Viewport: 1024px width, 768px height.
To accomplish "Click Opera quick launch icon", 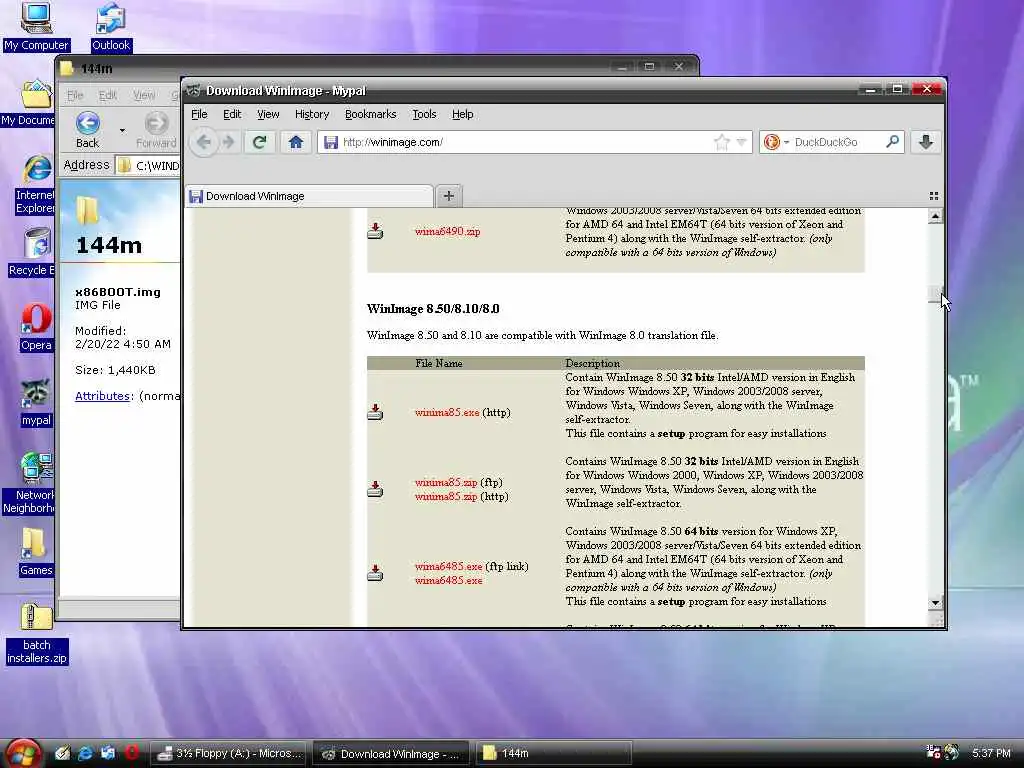I will tap(131, 753).
